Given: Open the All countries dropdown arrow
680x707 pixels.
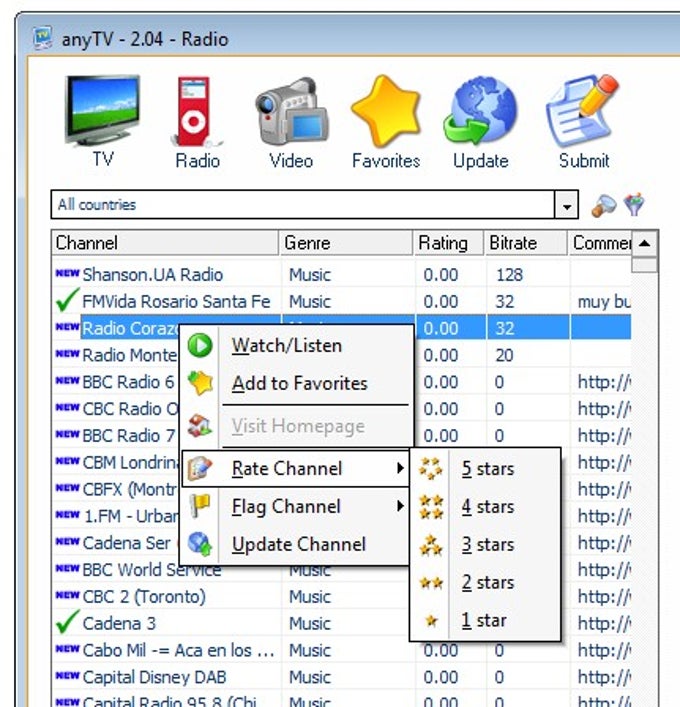Looking at the screenshot, I should [566, 205].
